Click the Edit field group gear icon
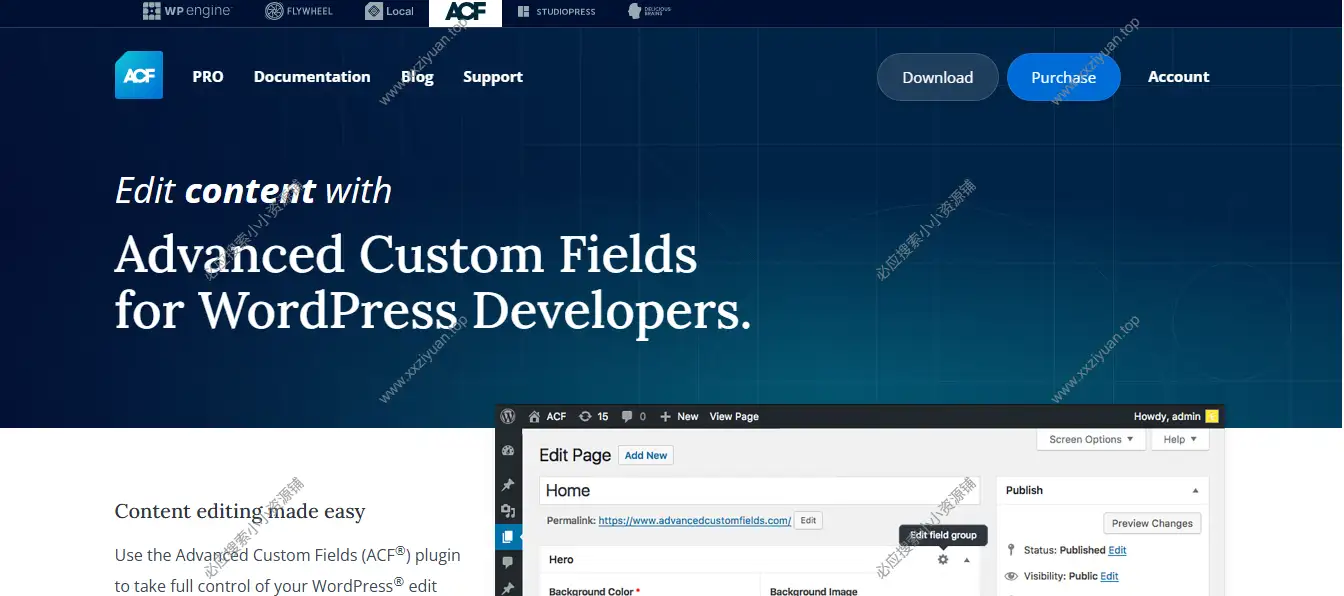The width and height of the screenshot is (1344, 596). point(942,560)
